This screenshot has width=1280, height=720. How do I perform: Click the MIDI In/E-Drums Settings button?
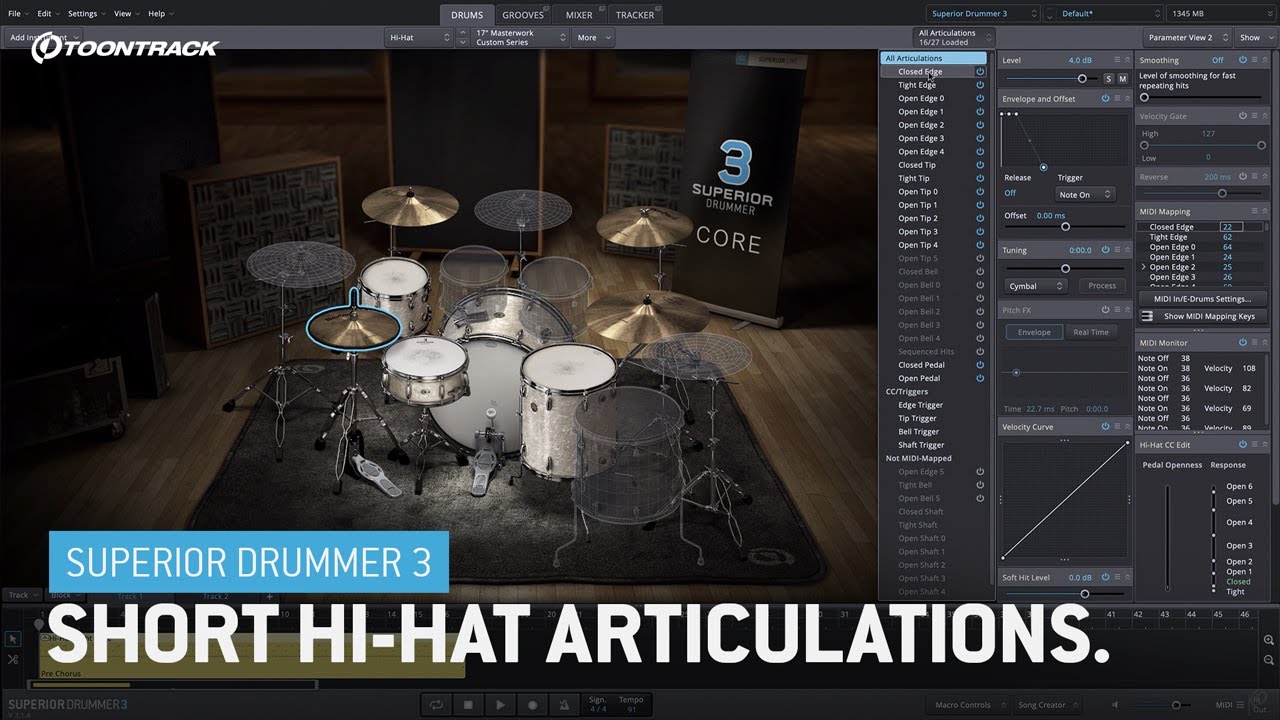(1202, 298)
